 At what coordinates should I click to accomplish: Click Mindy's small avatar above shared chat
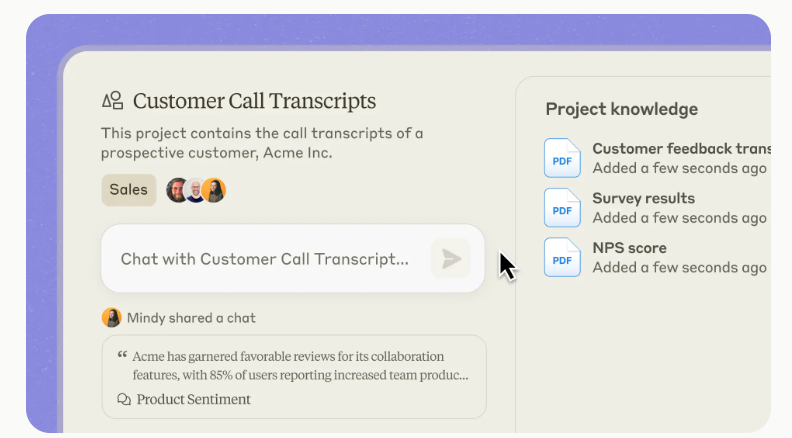pyautogui.click(x=112, y=318)
